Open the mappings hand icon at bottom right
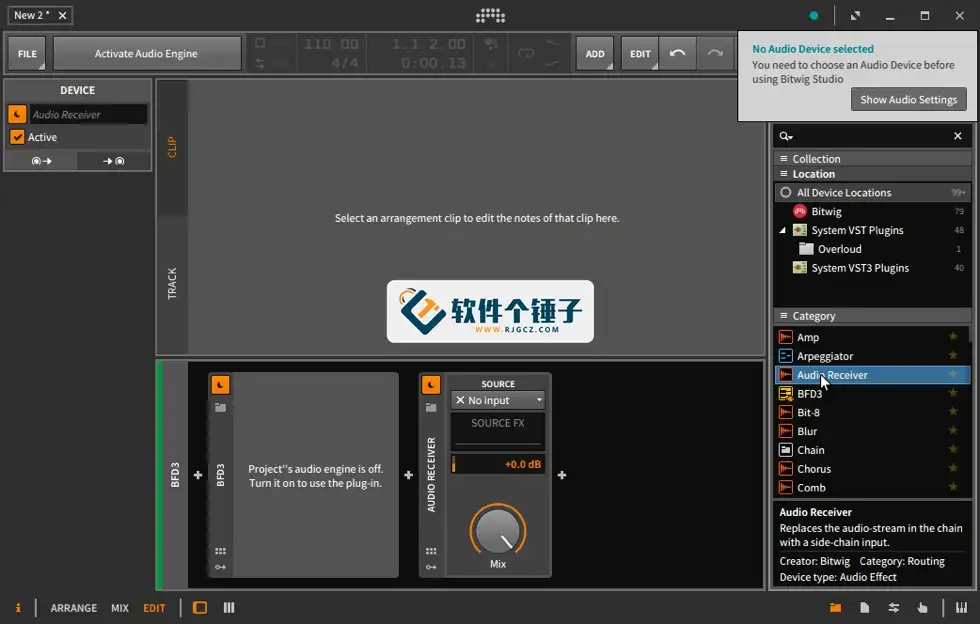Image resolution: width=980 pixels, height=624 pixels. (922, 608)
